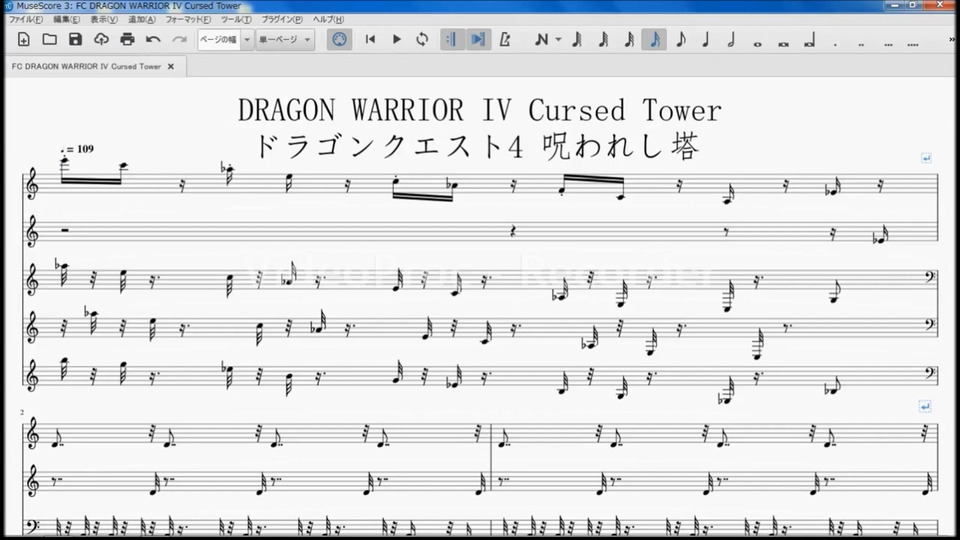Select the highlighted 16th note duration
The width and height of the screenshot is (960, 540).
(654, 40)
